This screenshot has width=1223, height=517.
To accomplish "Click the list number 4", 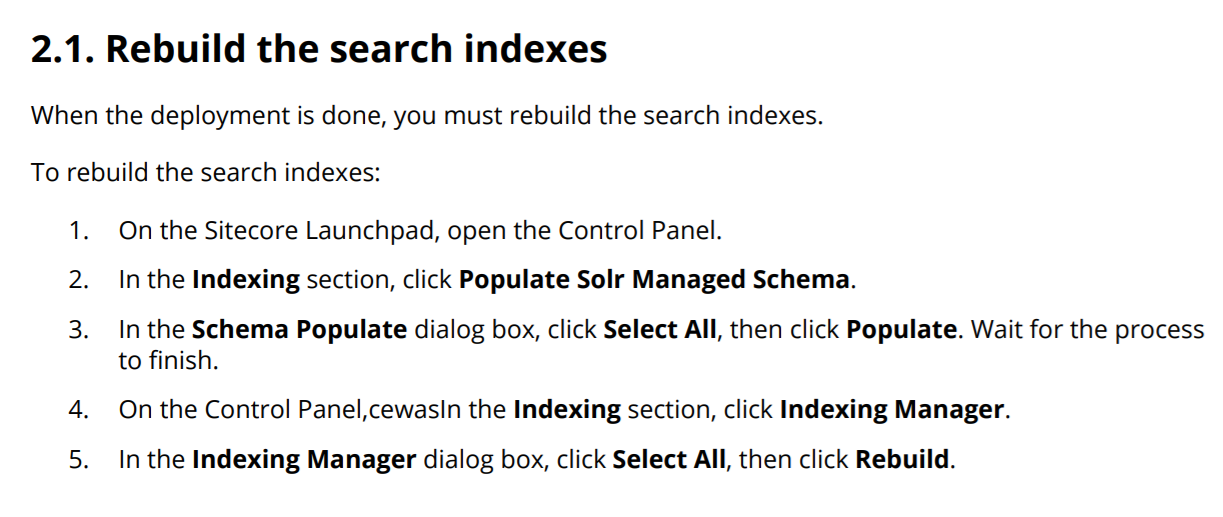I will pos(78,410).
